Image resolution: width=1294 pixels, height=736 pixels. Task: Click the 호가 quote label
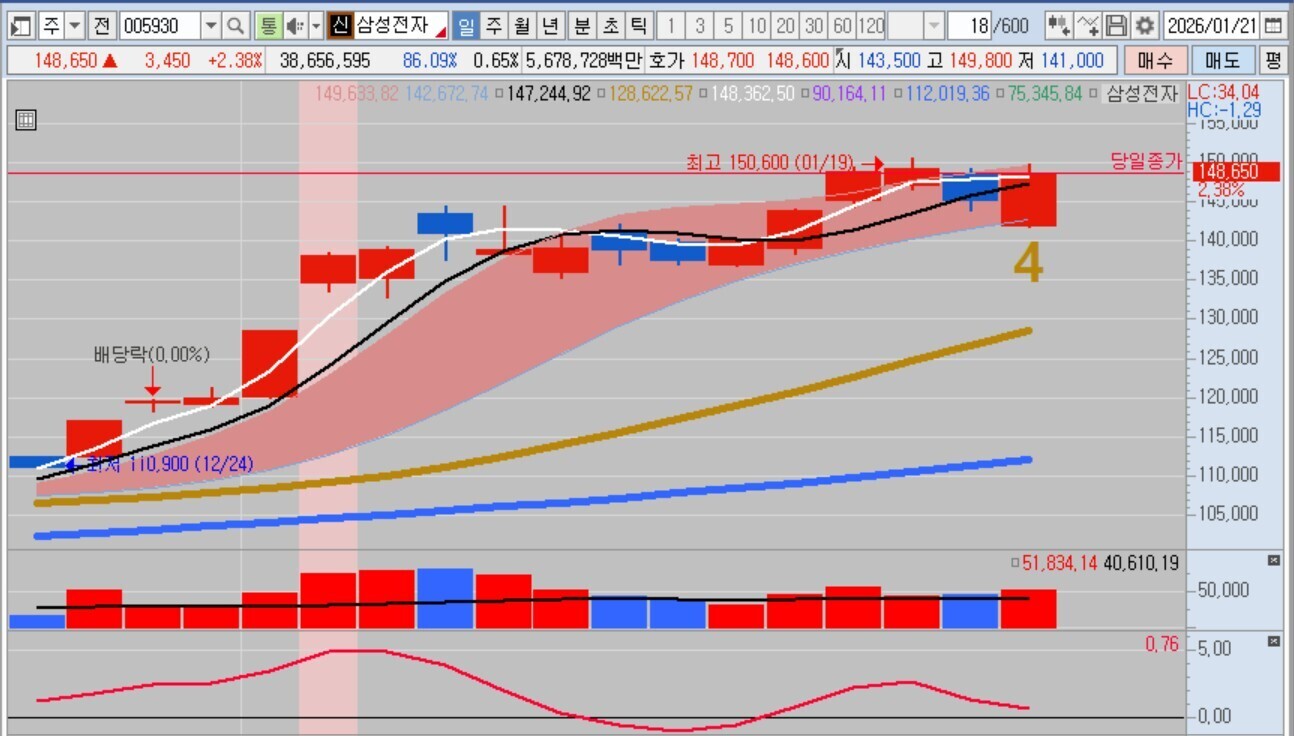coord(665,60)
